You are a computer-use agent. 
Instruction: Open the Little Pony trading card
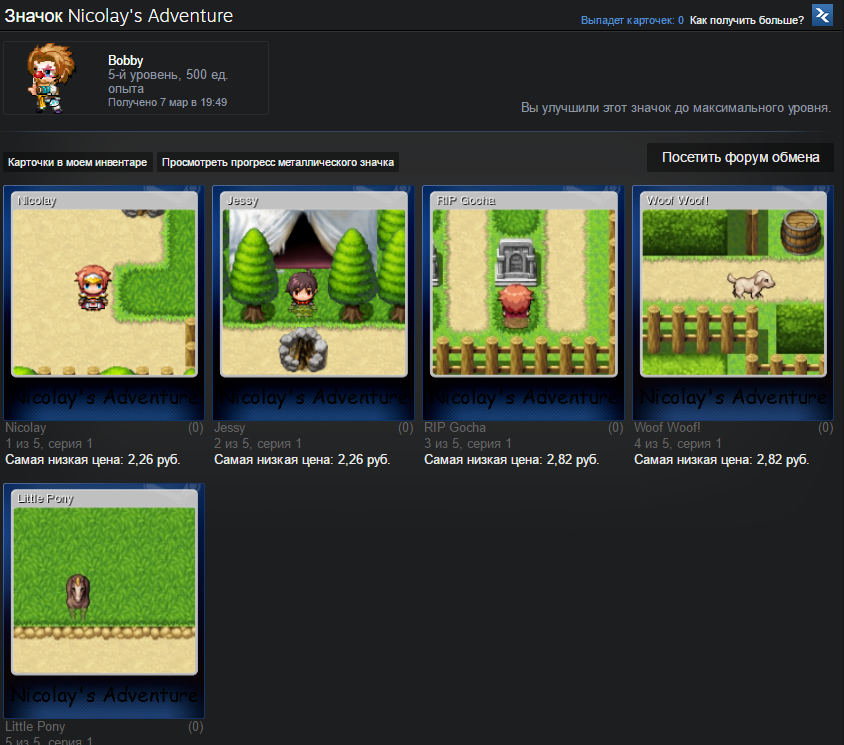tap(104, 601)
